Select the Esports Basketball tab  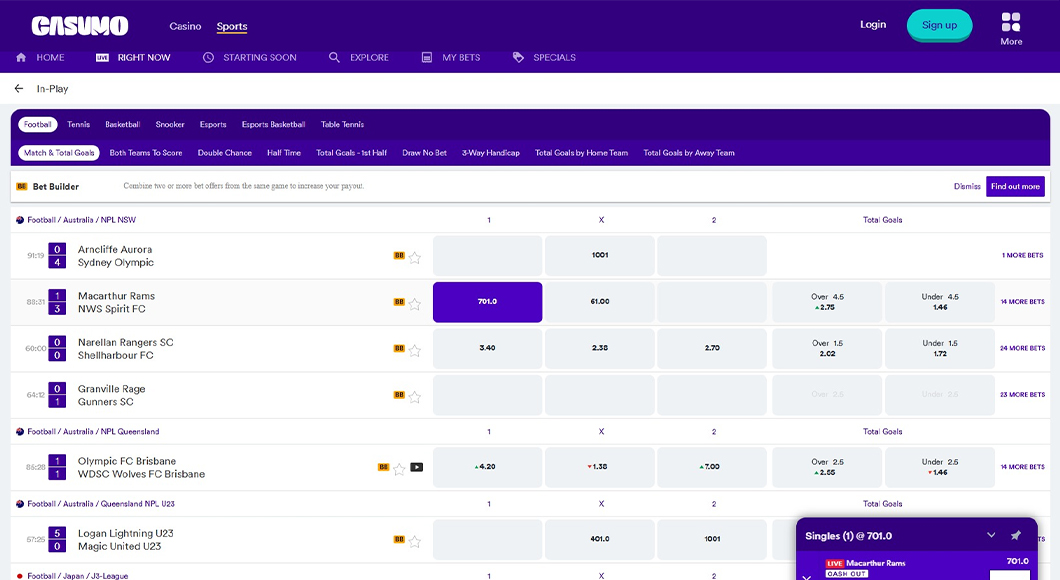click(273, 124)
